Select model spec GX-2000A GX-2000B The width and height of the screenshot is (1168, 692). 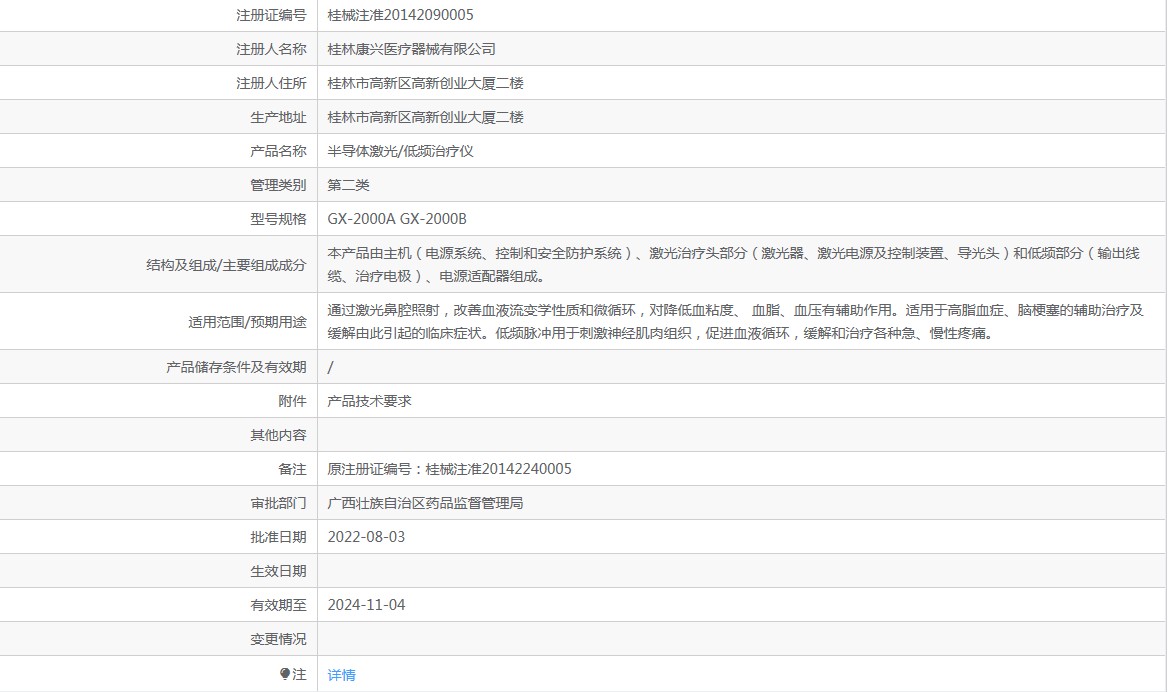click(x=397, y=219)
